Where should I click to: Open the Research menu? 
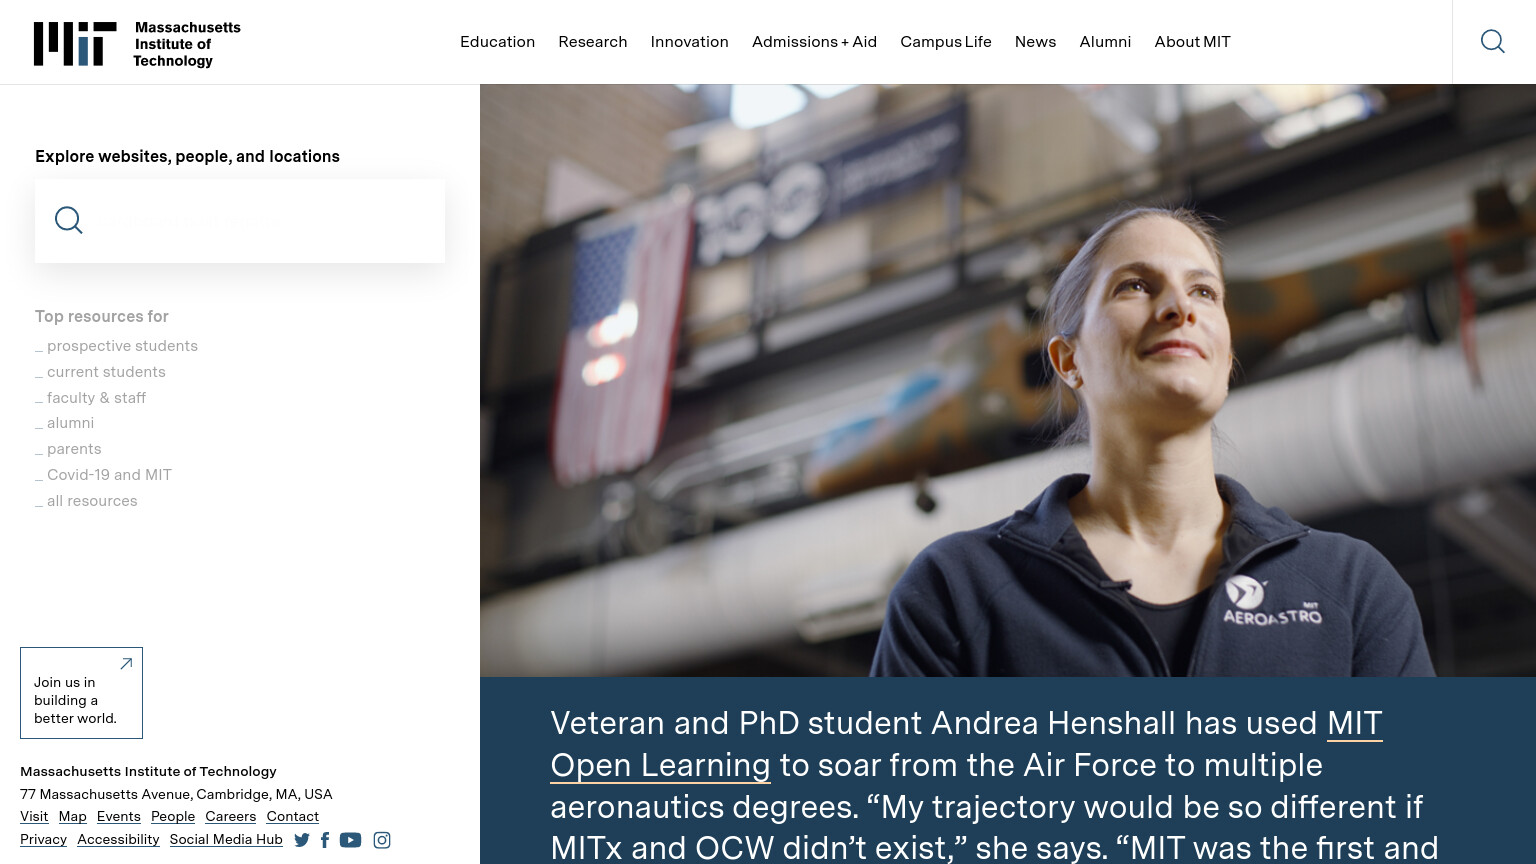coord(593,42)
